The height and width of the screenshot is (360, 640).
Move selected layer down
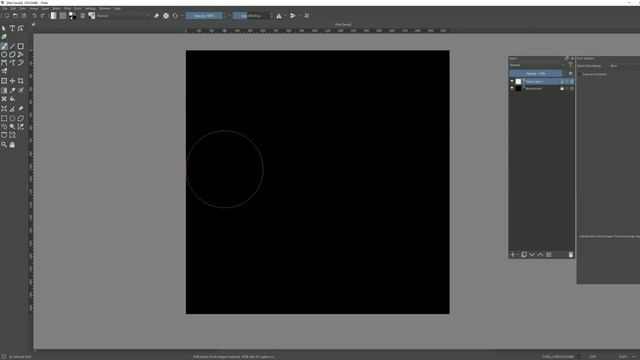[532, 255]
